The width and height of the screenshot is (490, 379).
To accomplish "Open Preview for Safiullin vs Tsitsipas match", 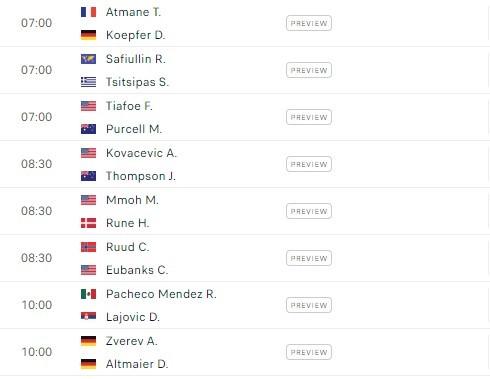I will 309,70.
